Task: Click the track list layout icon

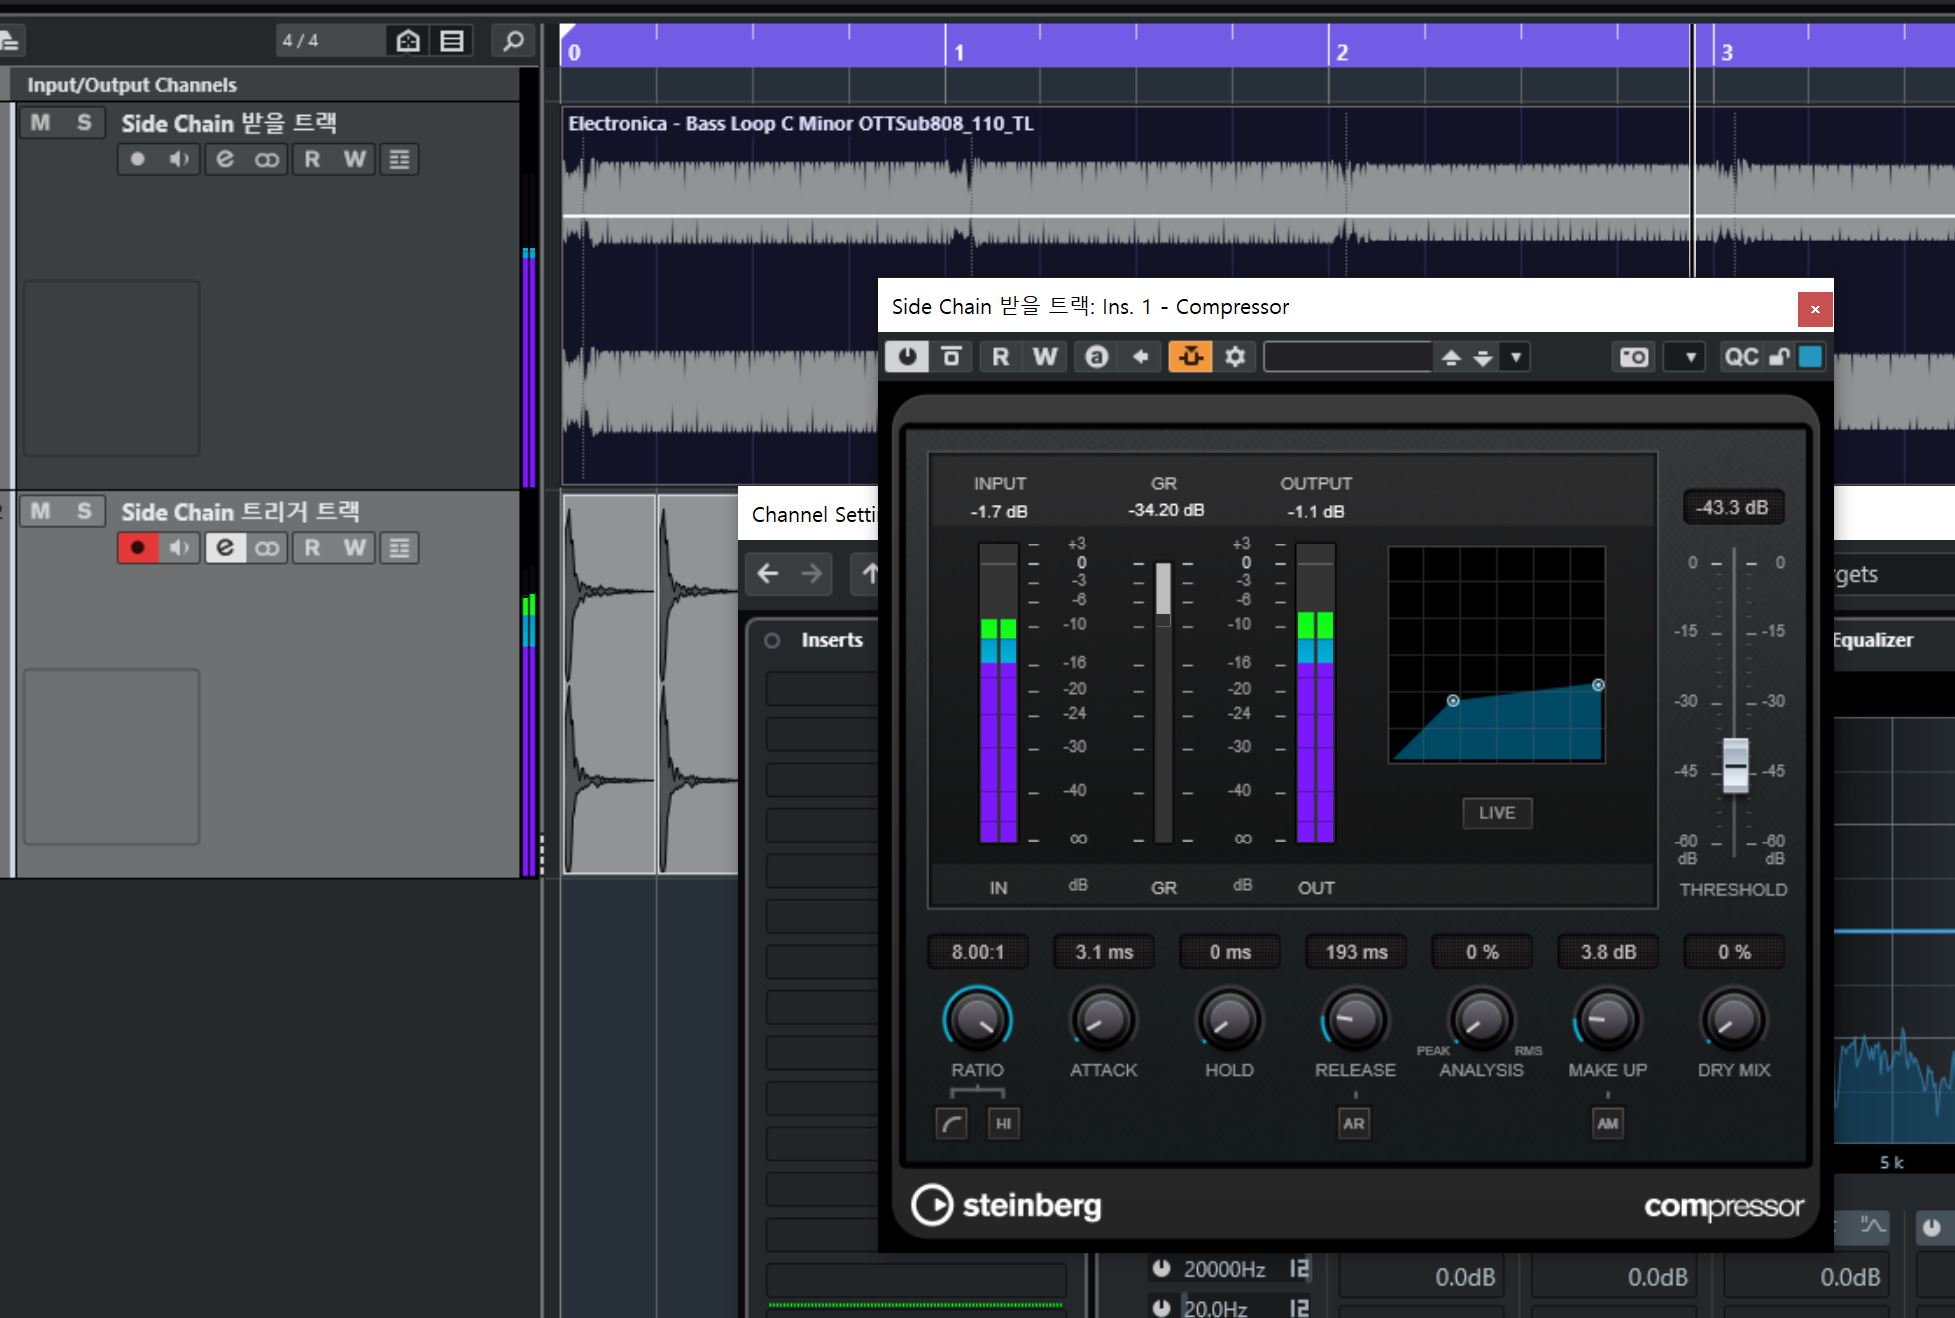Action: [x=452, y=41]
